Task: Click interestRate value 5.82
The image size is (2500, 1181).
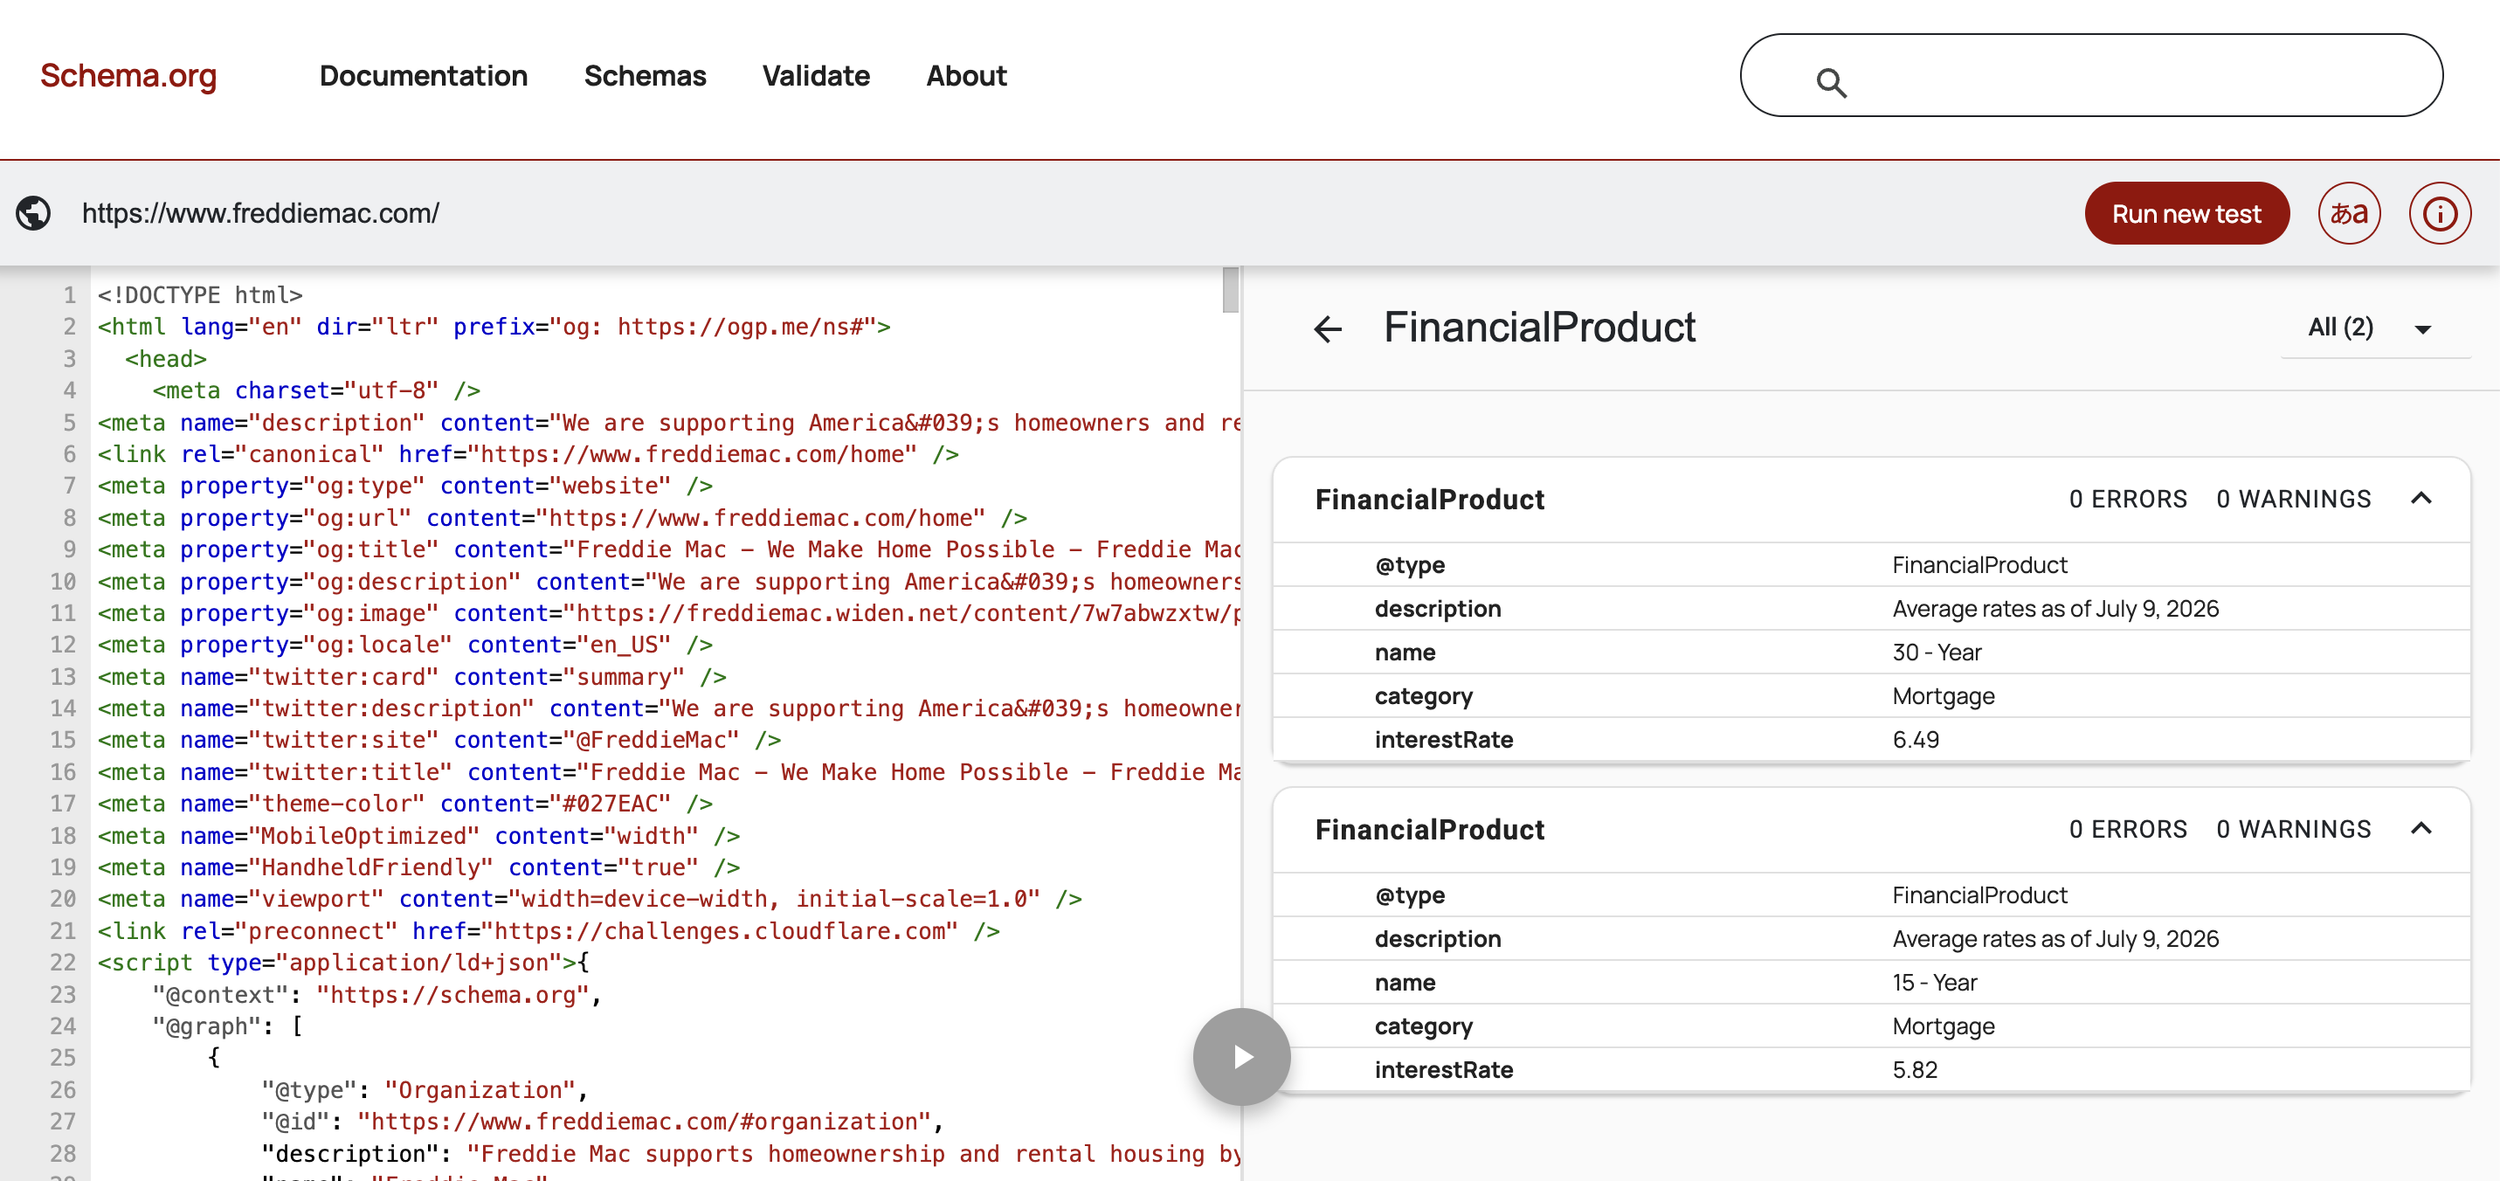Action: 1914,1070
